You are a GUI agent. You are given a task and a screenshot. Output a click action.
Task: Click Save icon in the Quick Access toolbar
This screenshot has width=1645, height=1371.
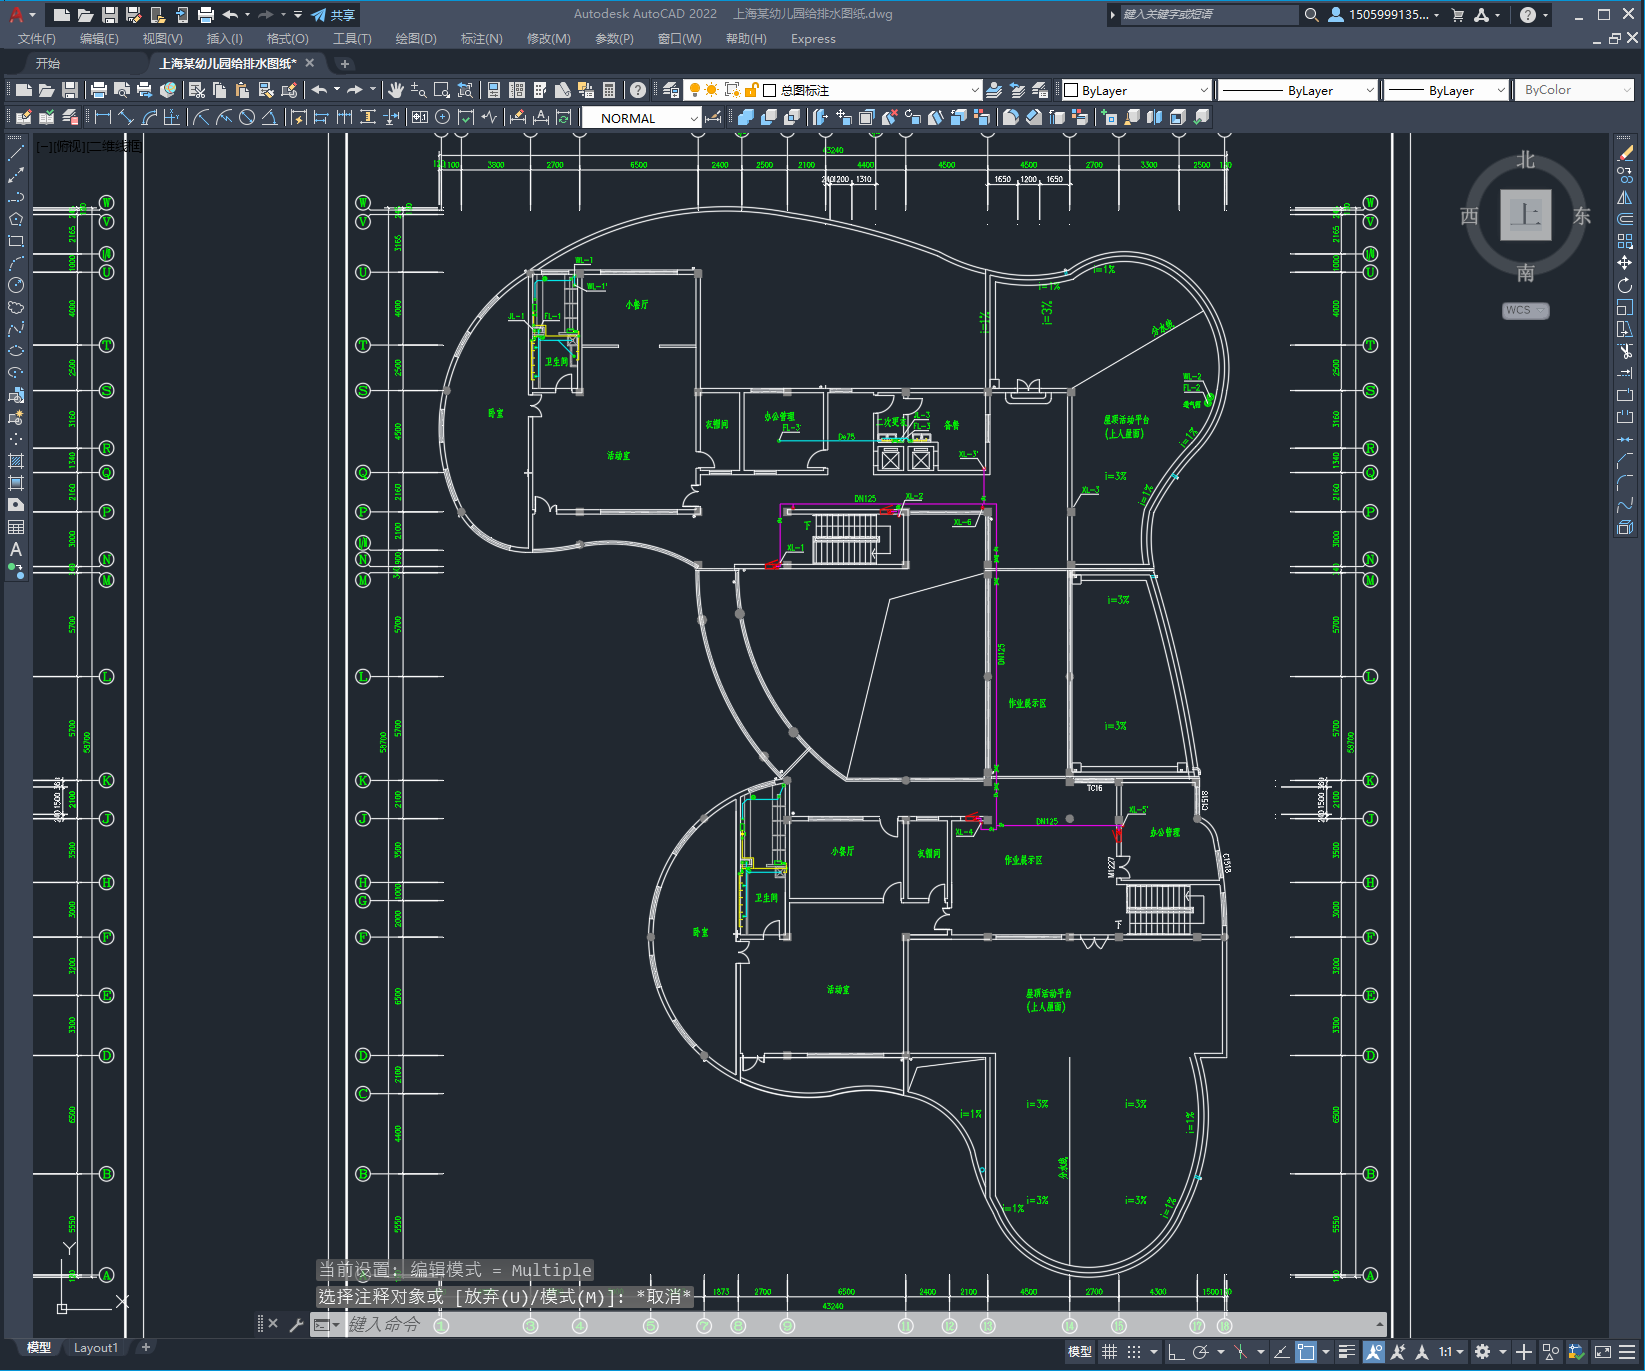[110, 15]
